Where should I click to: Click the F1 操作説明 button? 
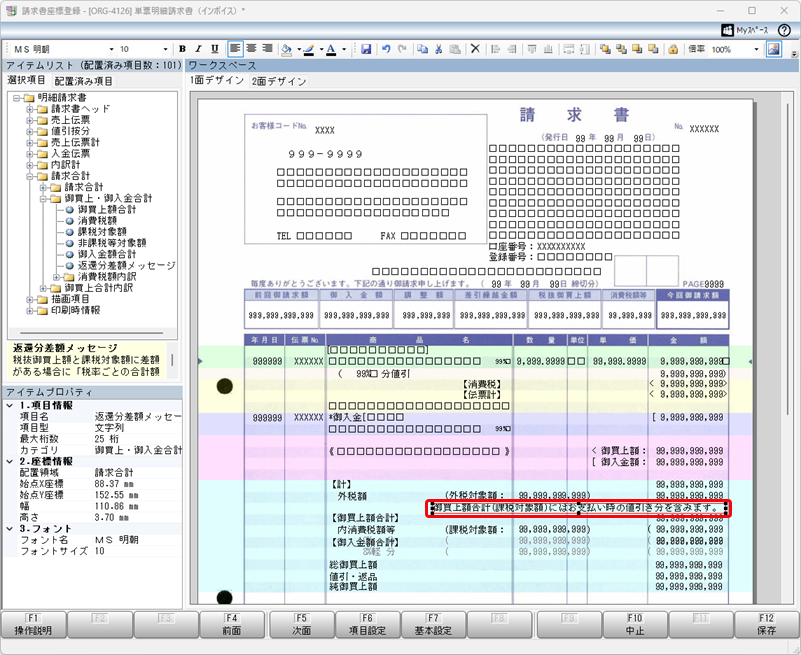(x=33, y=624)
